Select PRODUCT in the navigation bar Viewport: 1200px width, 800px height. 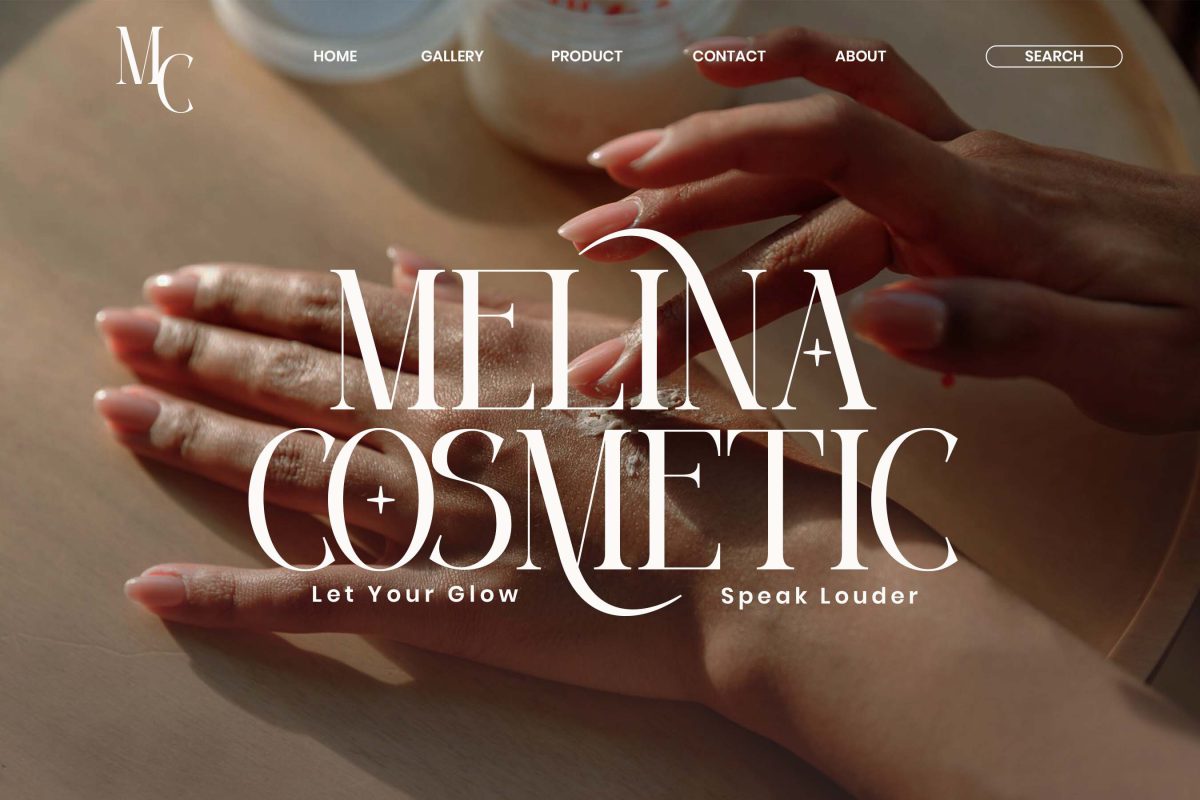click(587, 56)
